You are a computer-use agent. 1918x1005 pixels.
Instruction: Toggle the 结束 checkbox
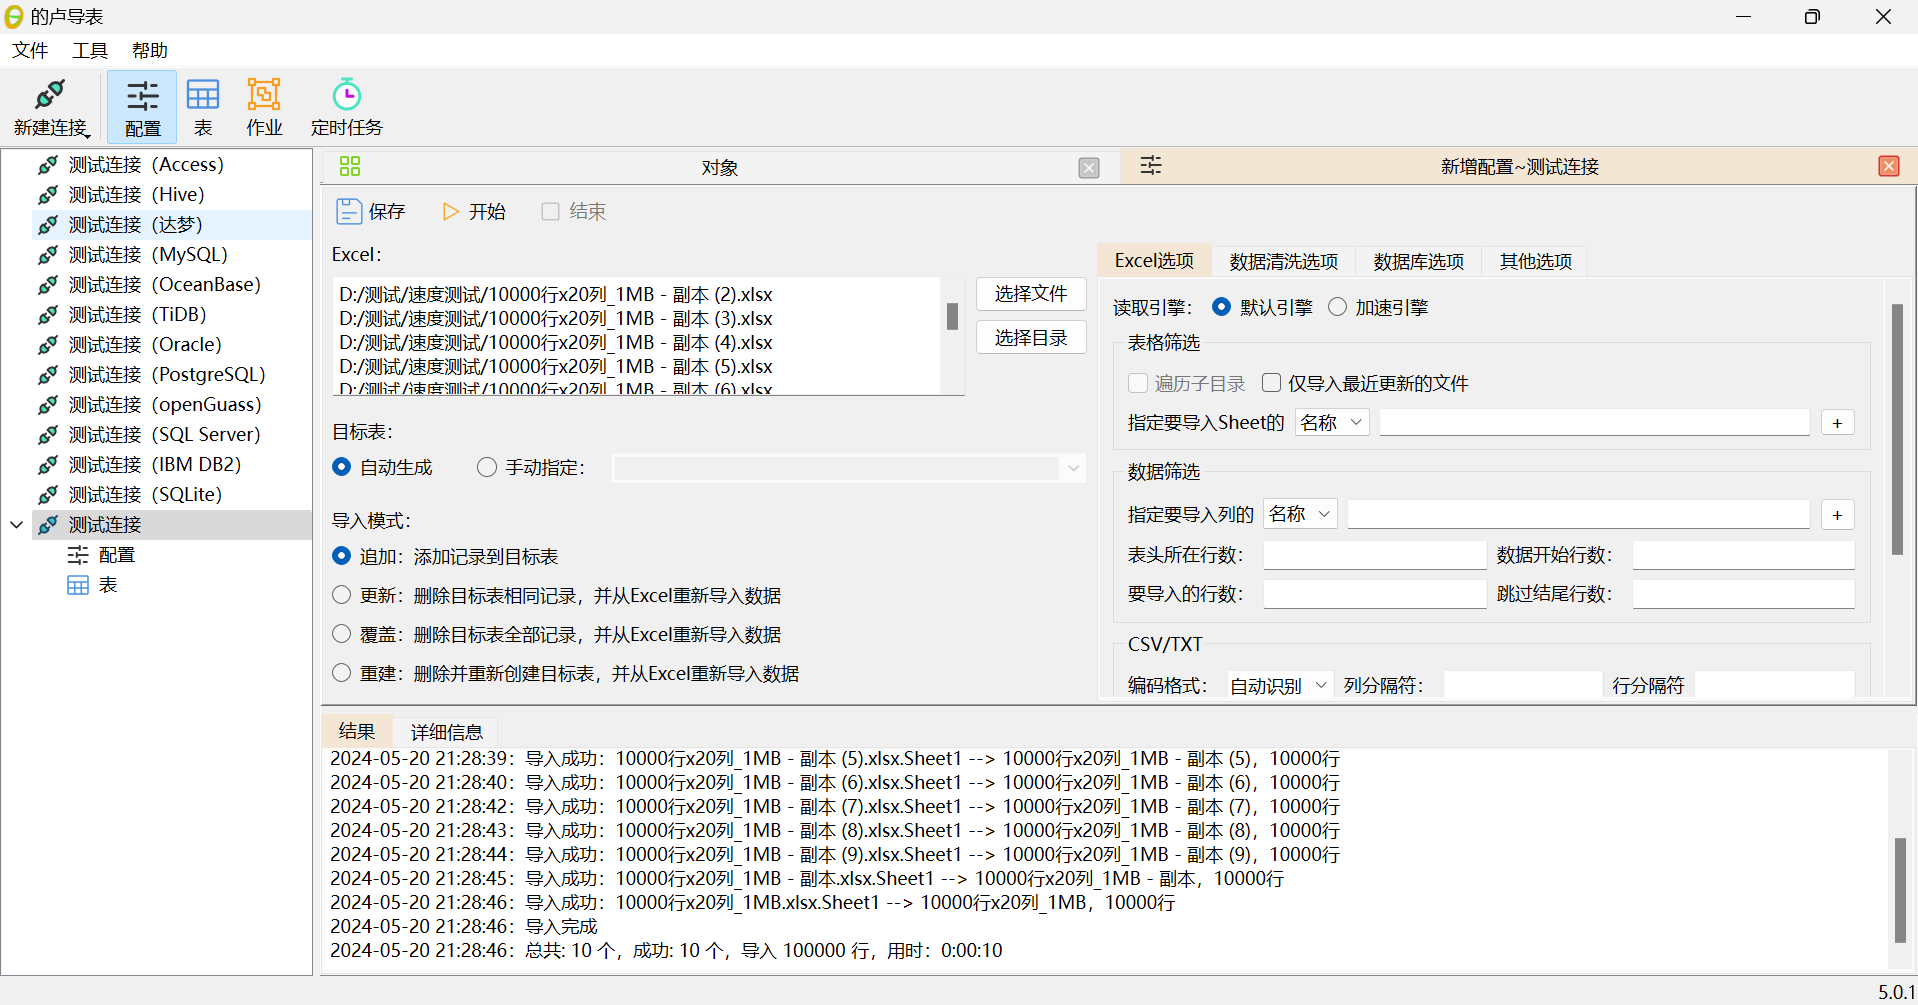(550, 211)
